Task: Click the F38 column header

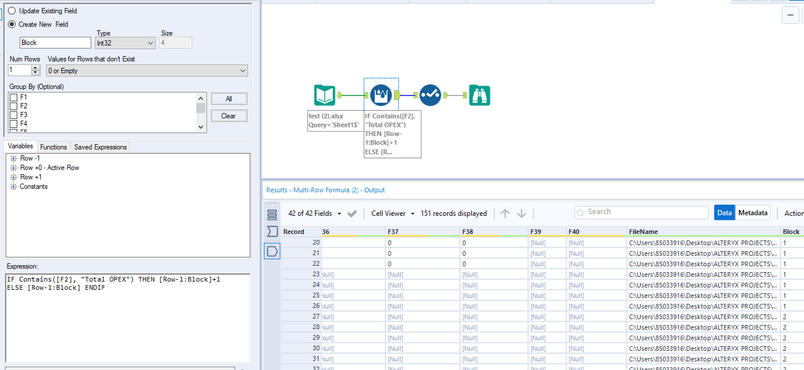Action: [x=494, y=232]
